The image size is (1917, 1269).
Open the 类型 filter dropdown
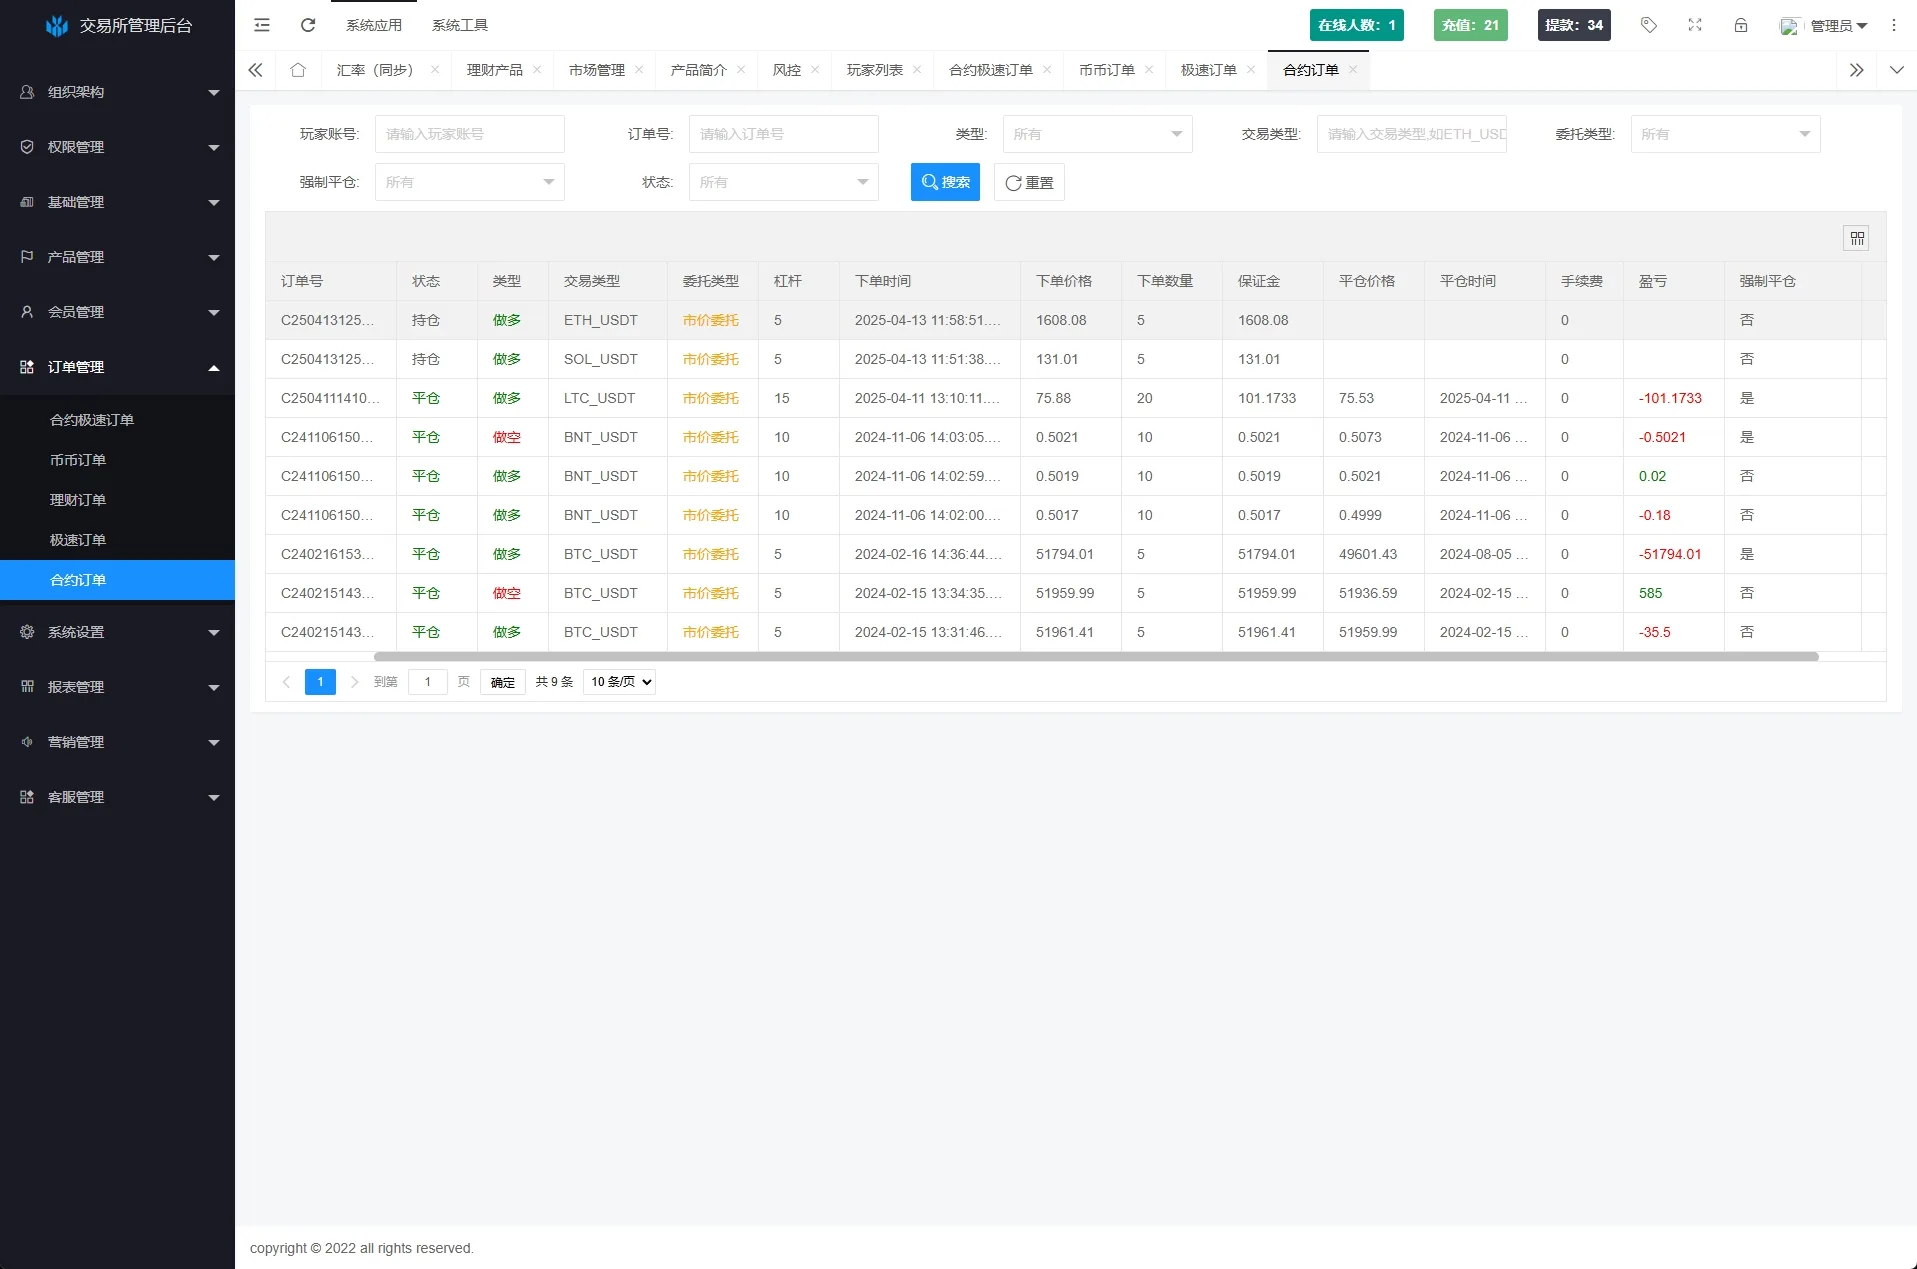[1097, 134]
